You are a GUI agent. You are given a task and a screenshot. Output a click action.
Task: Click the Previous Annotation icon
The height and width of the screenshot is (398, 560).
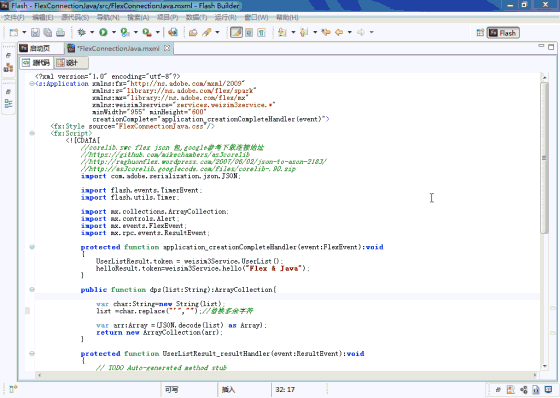click(x=304, y=33)
